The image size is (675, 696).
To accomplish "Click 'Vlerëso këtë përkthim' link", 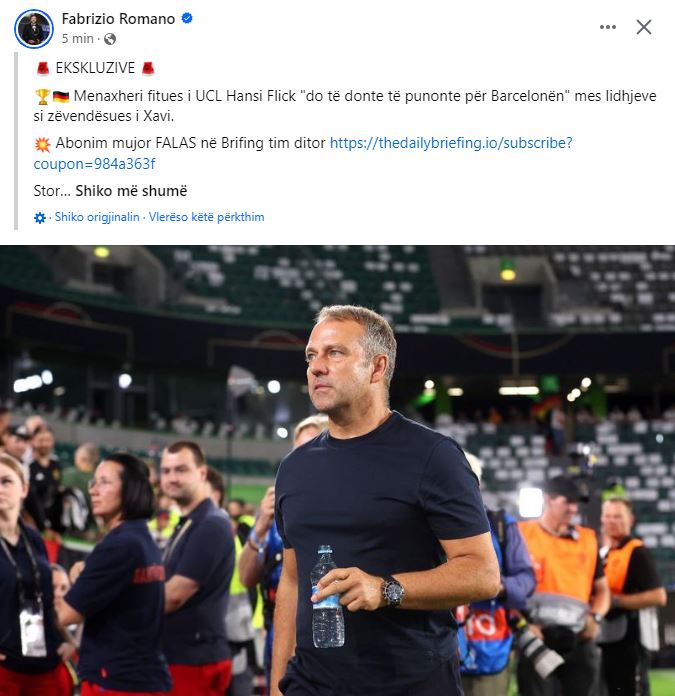I will point(207,217).
